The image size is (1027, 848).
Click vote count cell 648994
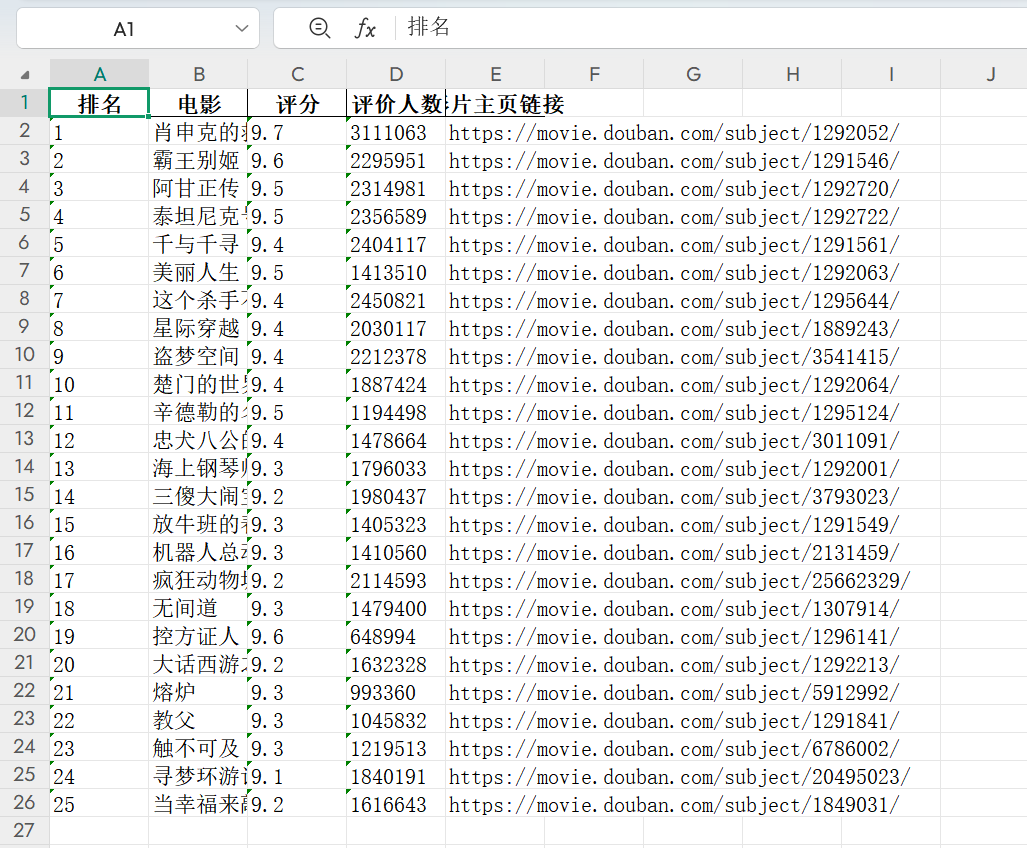(x=396, y=636)
